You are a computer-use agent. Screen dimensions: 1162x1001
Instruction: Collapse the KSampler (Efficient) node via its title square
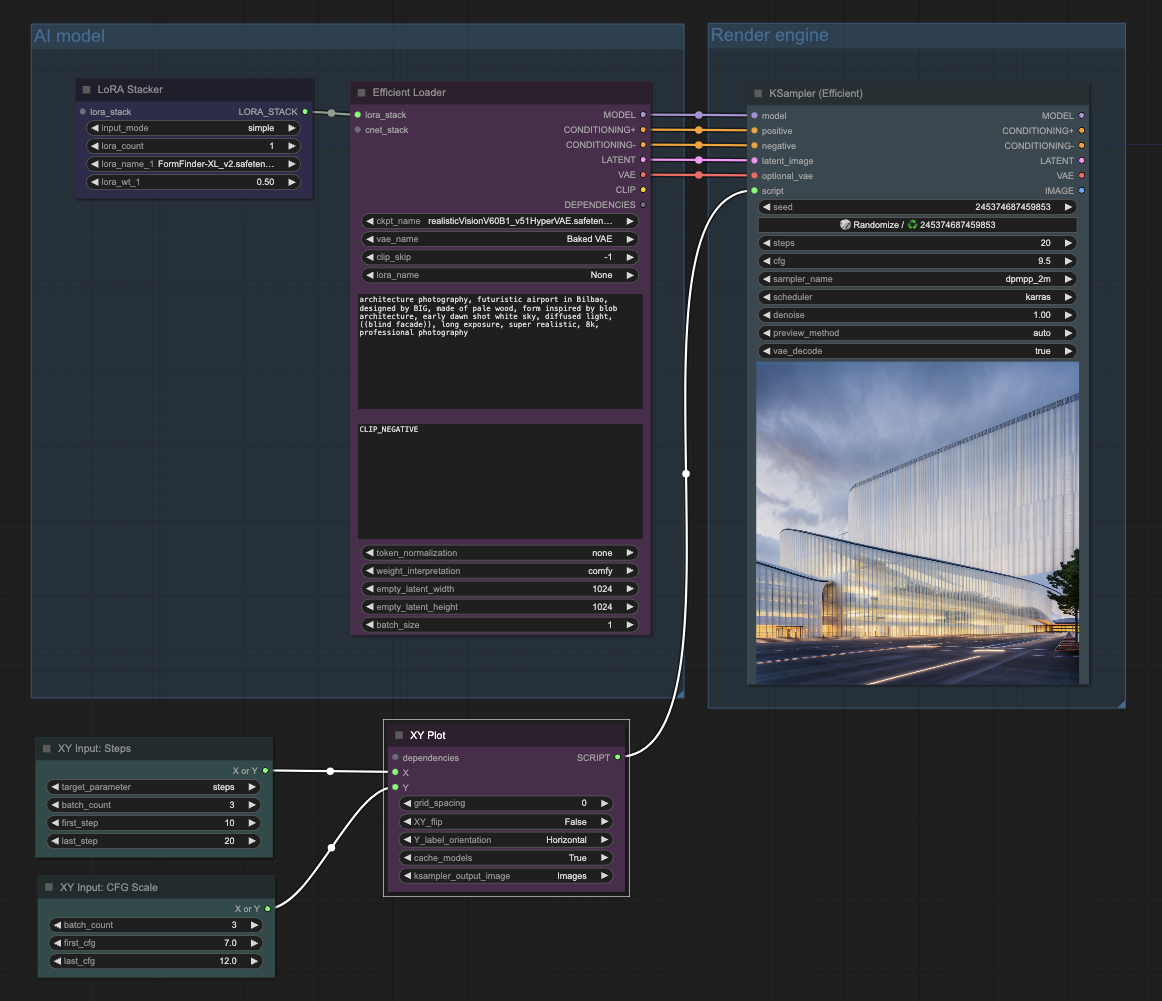pyautogui.click(x=757, y=94)
